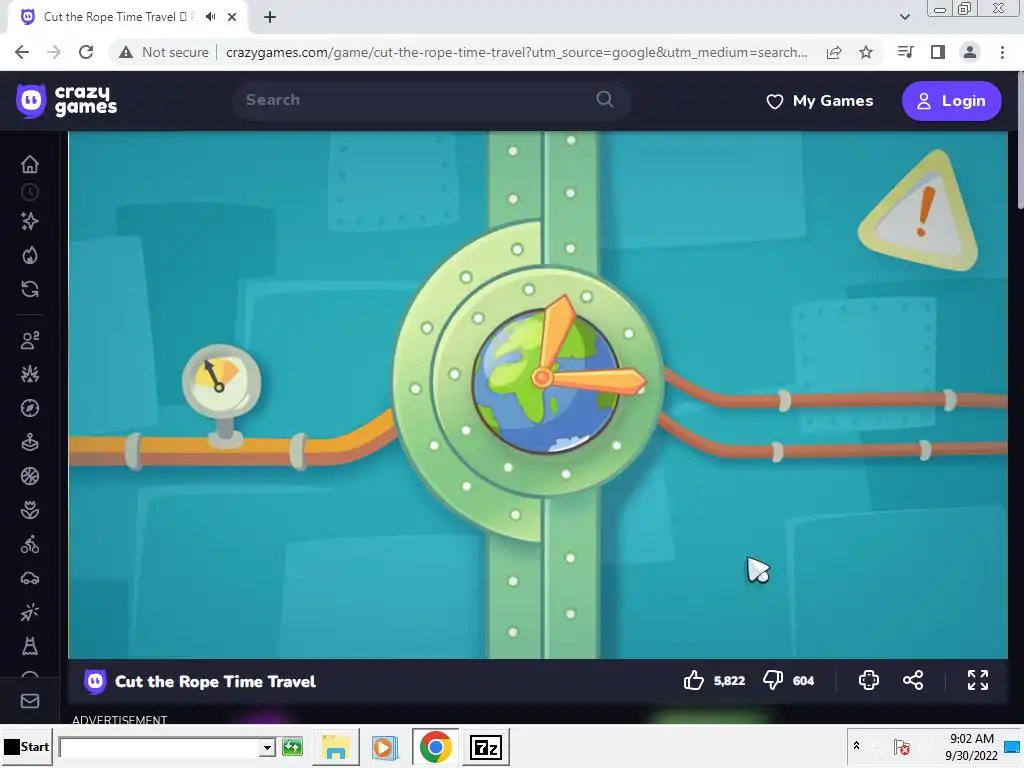
Task: Open Basketball category sidebar icon
Action: coord(29,476)
